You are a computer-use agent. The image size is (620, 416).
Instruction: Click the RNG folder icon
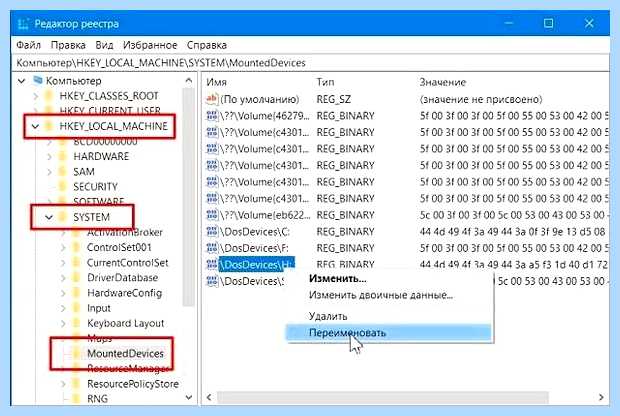(76, 399)
